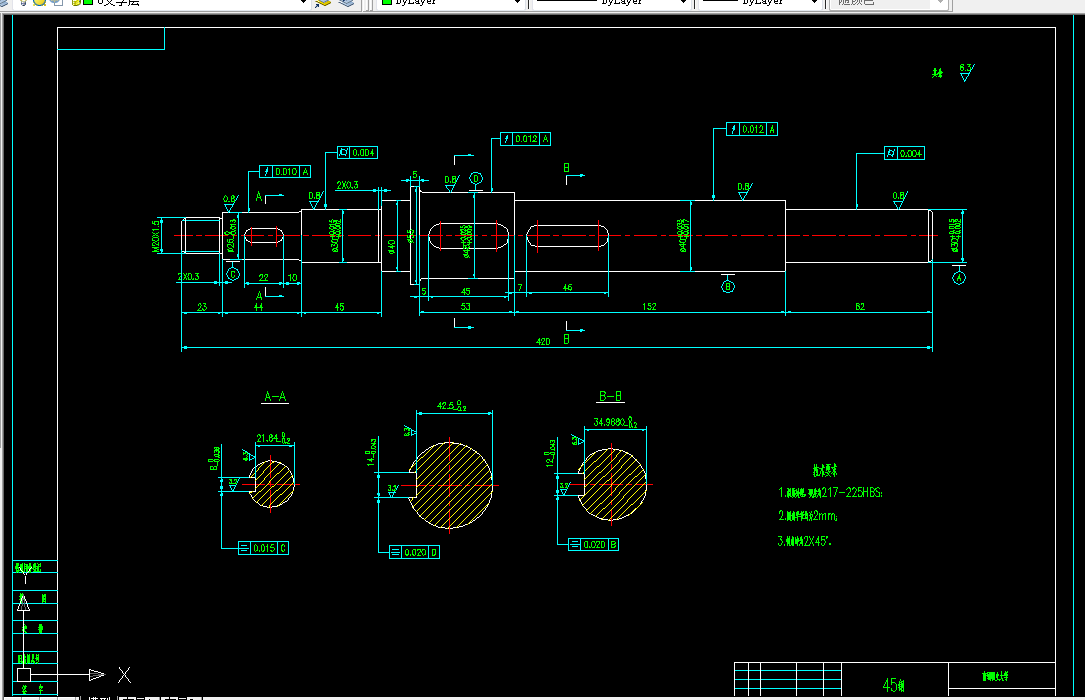The image size is (1085, 700).
Task: Select the 0.010 A runout tolerance frame
Action: click(285, 172)
